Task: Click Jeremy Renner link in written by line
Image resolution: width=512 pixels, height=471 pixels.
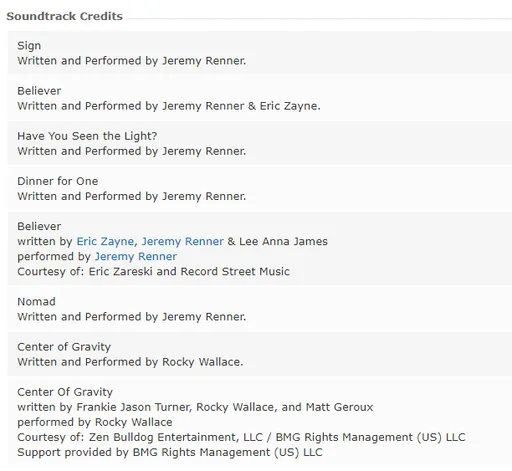Action: 183,241
